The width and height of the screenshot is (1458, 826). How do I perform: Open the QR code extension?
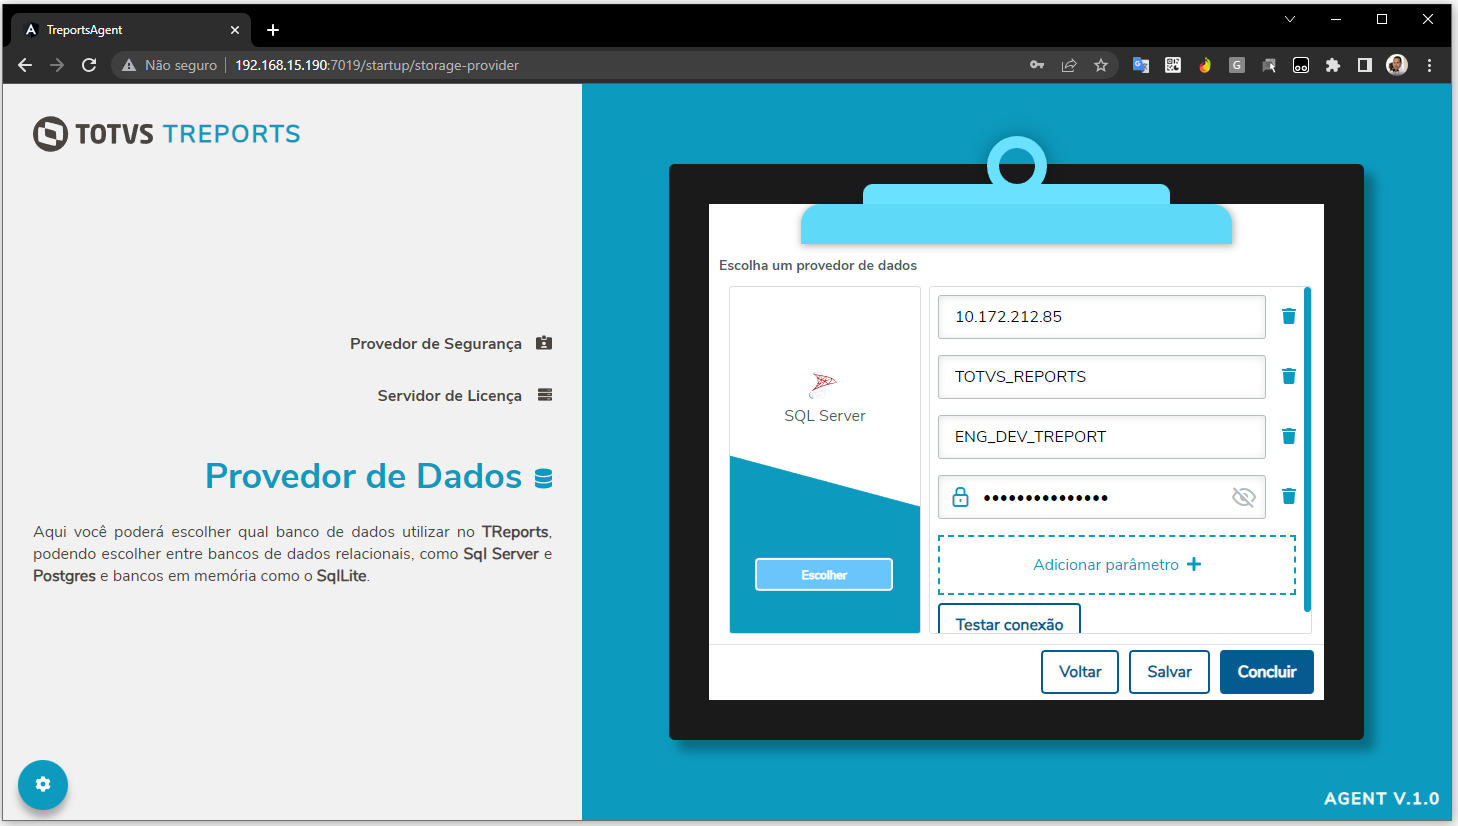1173,65
